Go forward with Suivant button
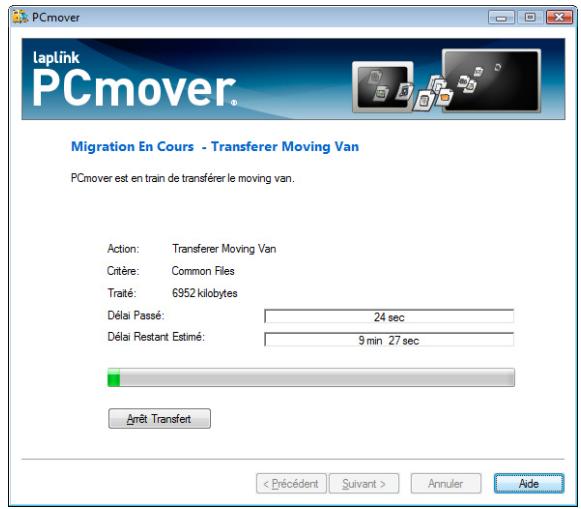 click(364, 483)
